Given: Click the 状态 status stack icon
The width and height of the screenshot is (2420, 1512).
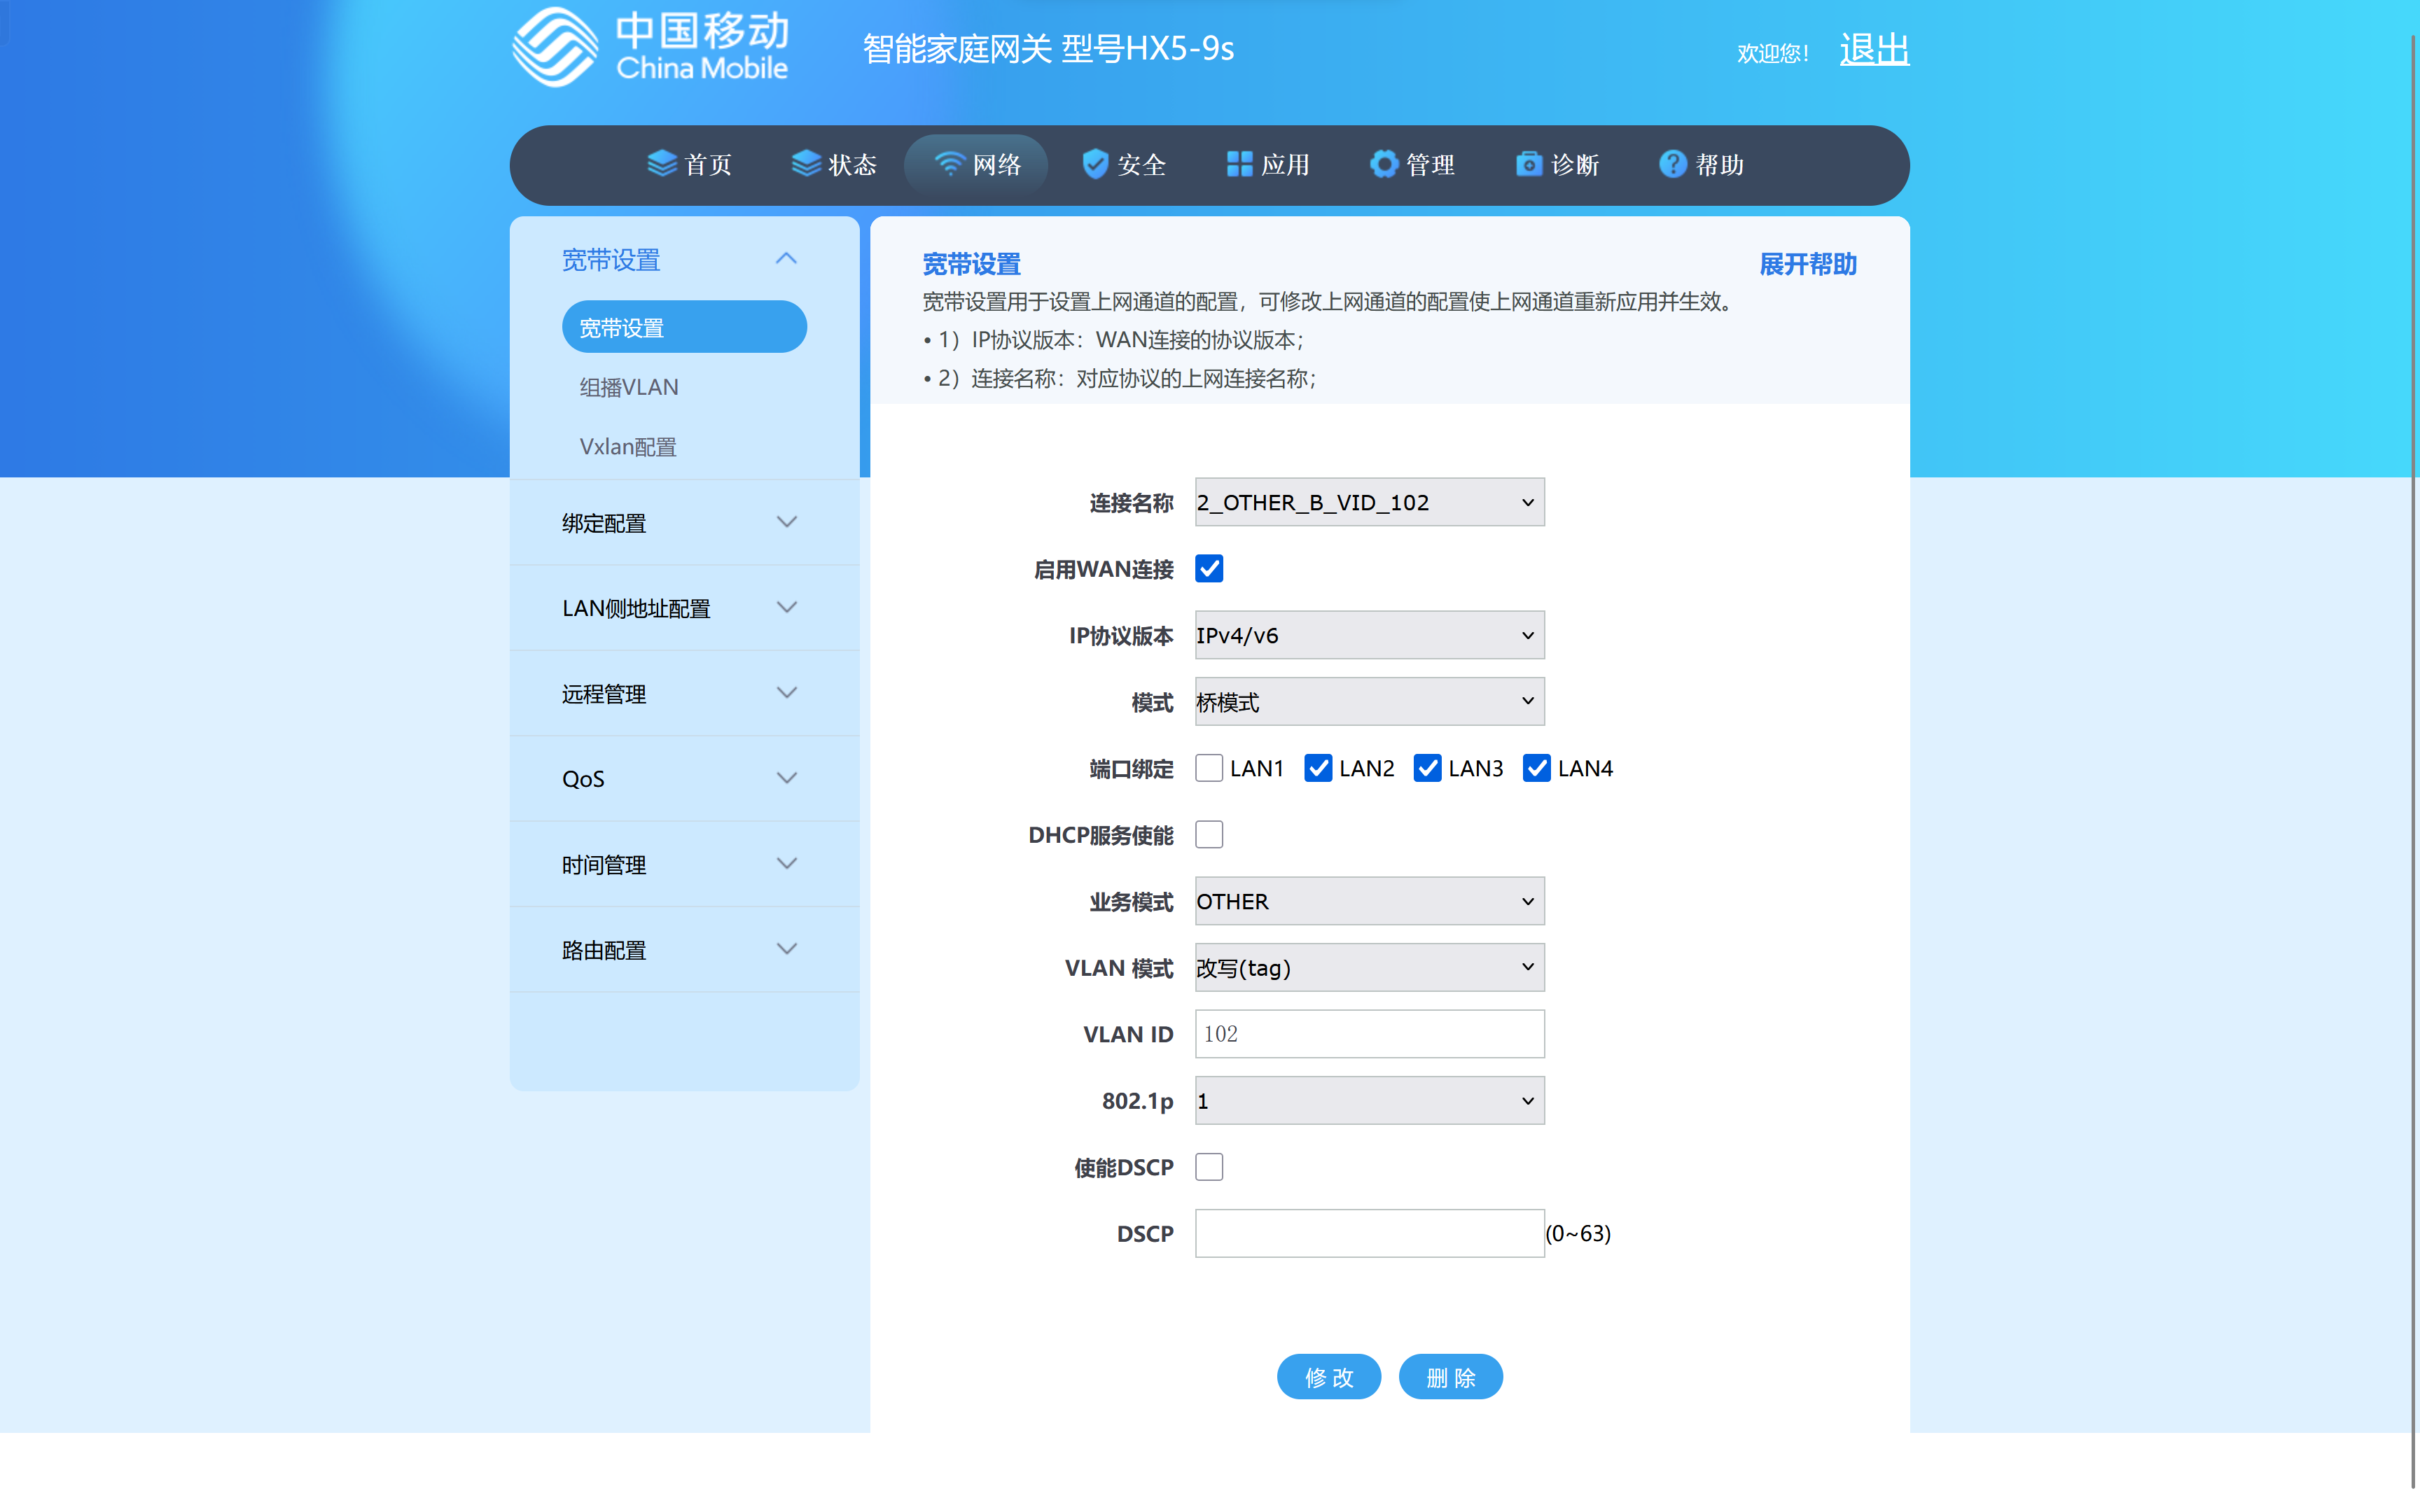Looking at the screenshot, I should point(806,164).
